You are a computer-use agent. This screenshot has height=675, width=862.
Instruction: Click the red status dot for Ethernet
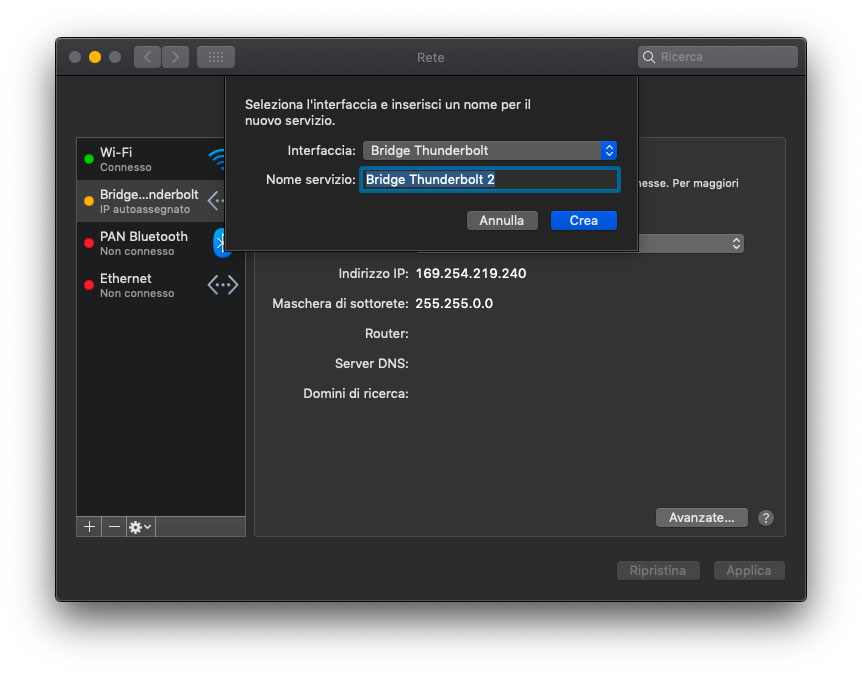tap(89, 285)
